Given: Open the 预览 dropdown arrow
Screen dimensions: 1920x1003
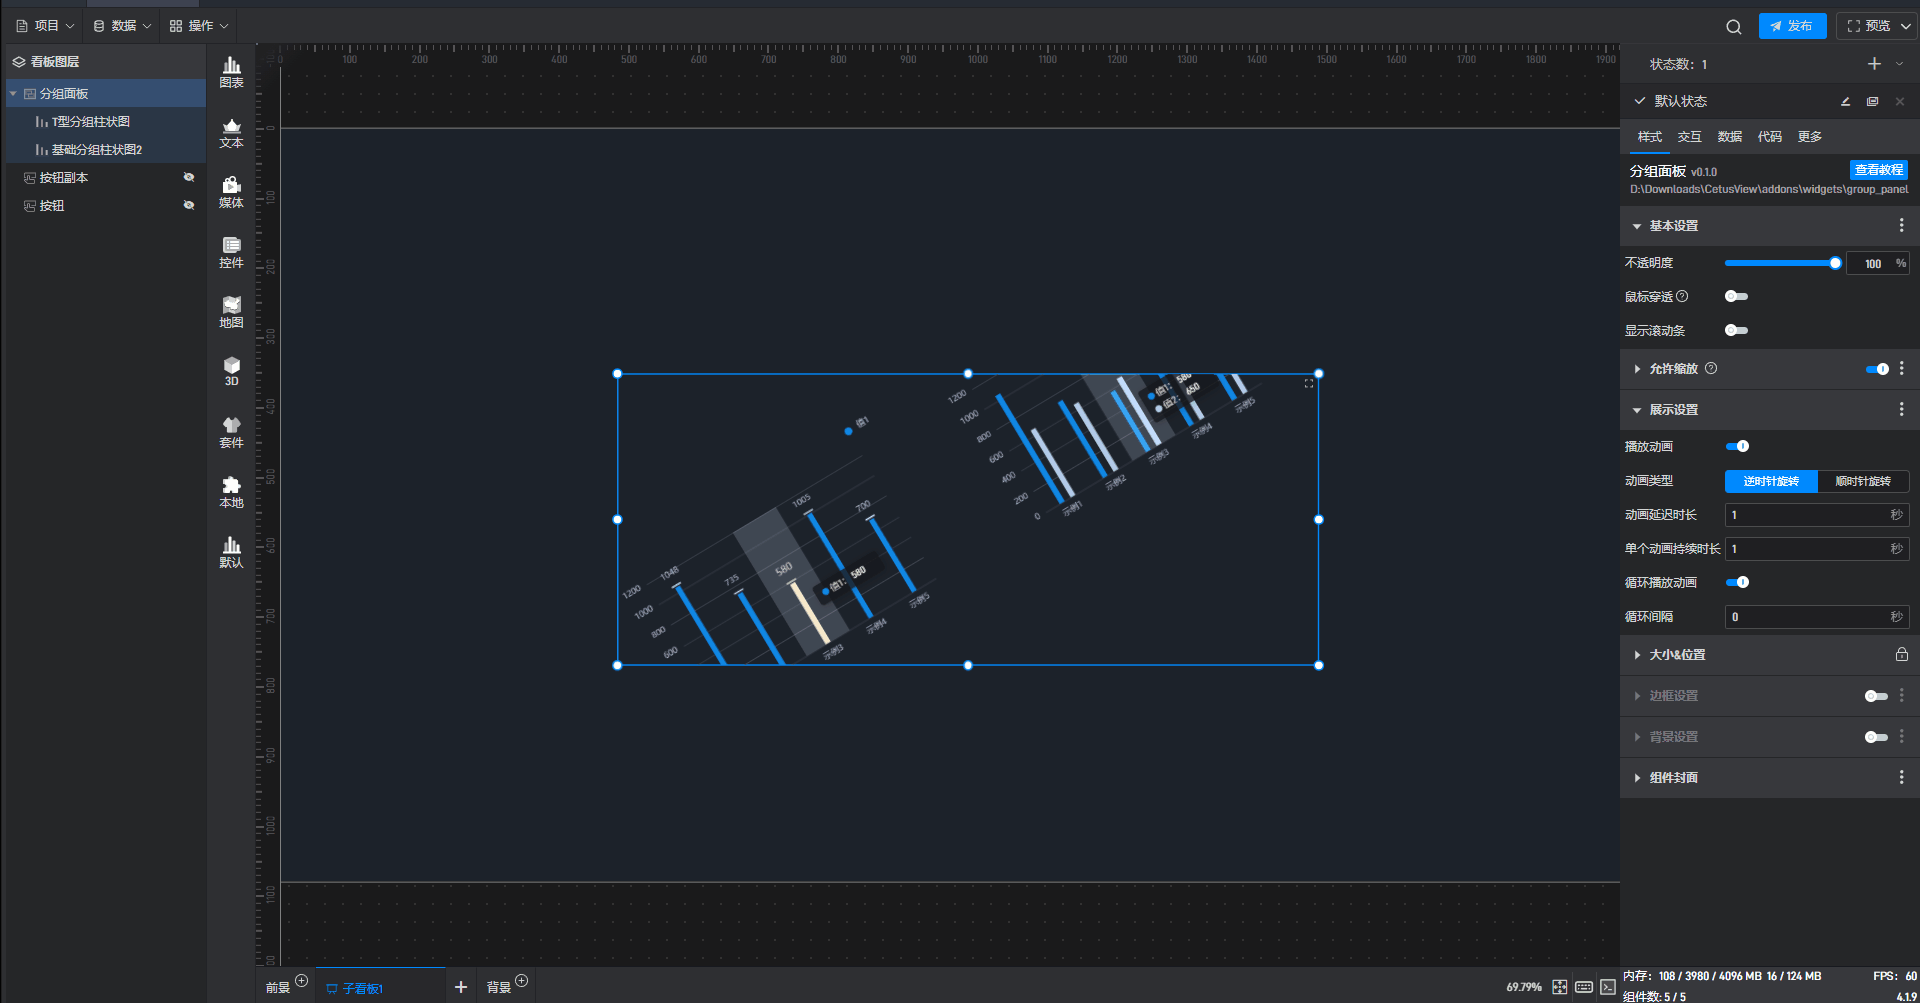Looking at the screenshot, I should [x=1906, y=27].
